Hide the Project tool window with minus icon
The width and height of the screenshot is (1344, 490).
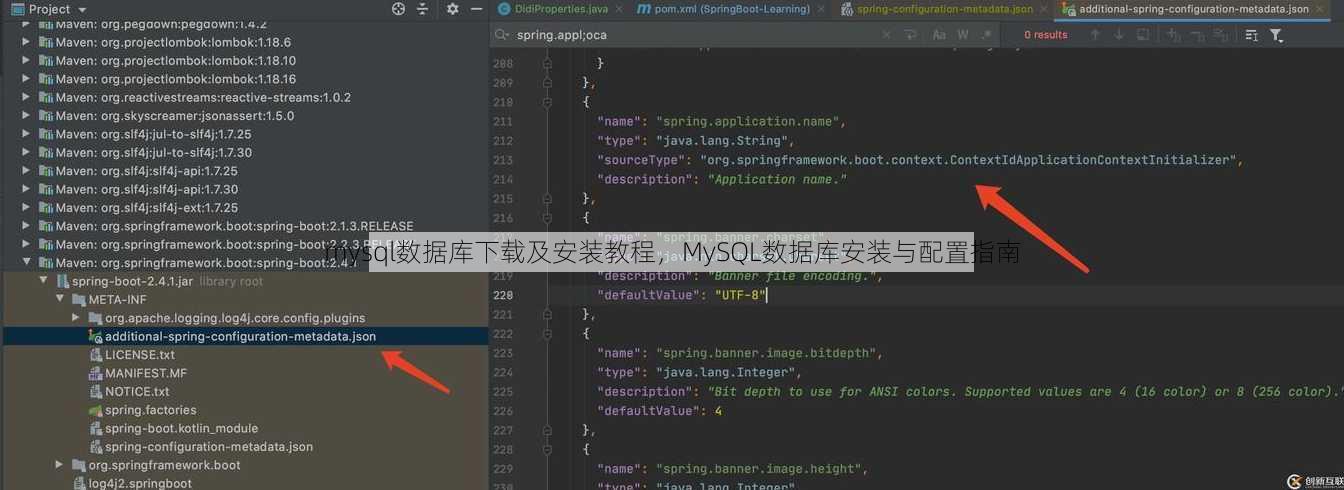[x=476, y=9]
